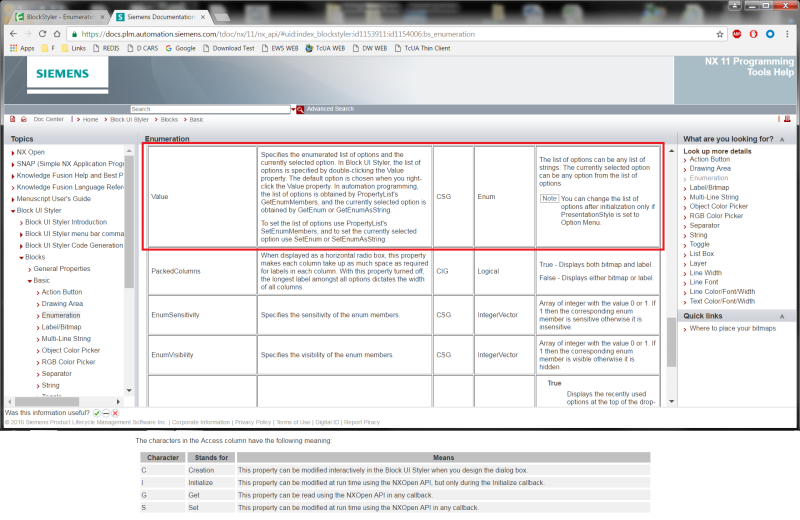Click the neutral feedback dash icon
The image size is (800, 520).
pos(106,413)
